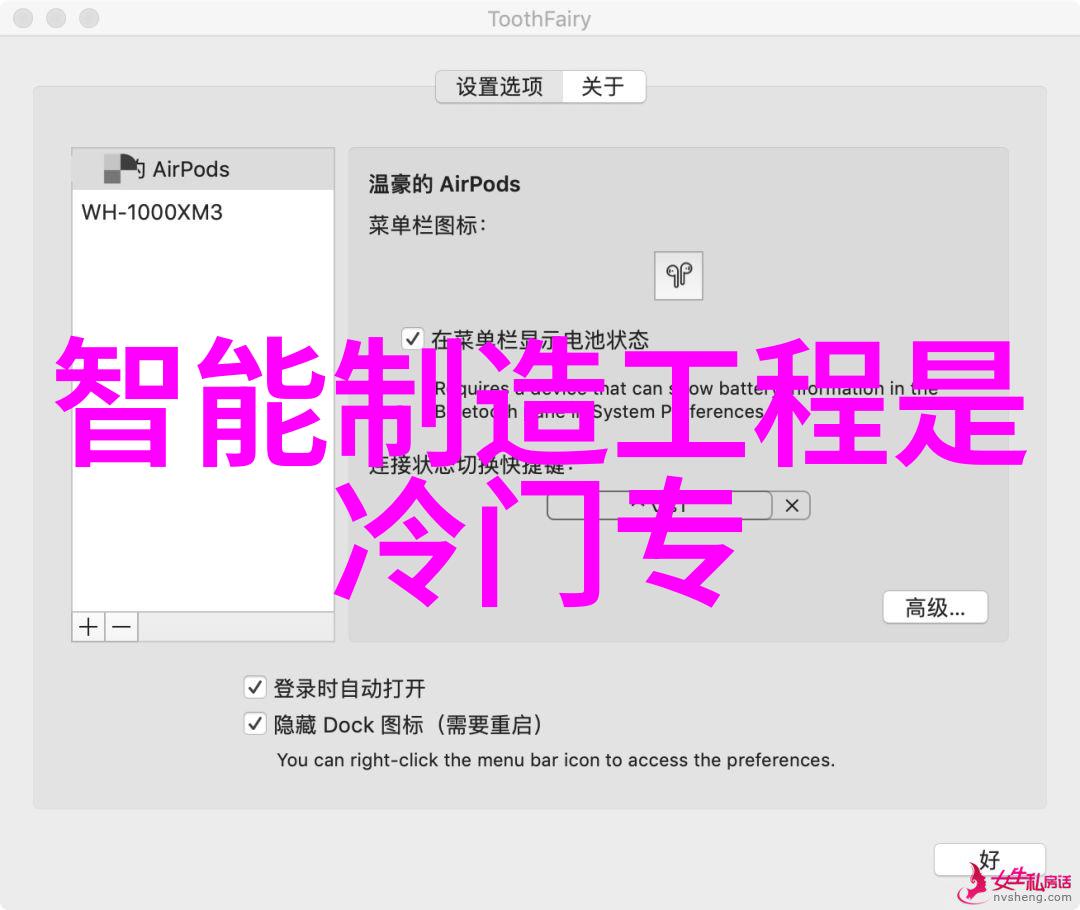Remove the selected device with minus
This screenshot has height=910, width=1080.
(x=122, y=627)
